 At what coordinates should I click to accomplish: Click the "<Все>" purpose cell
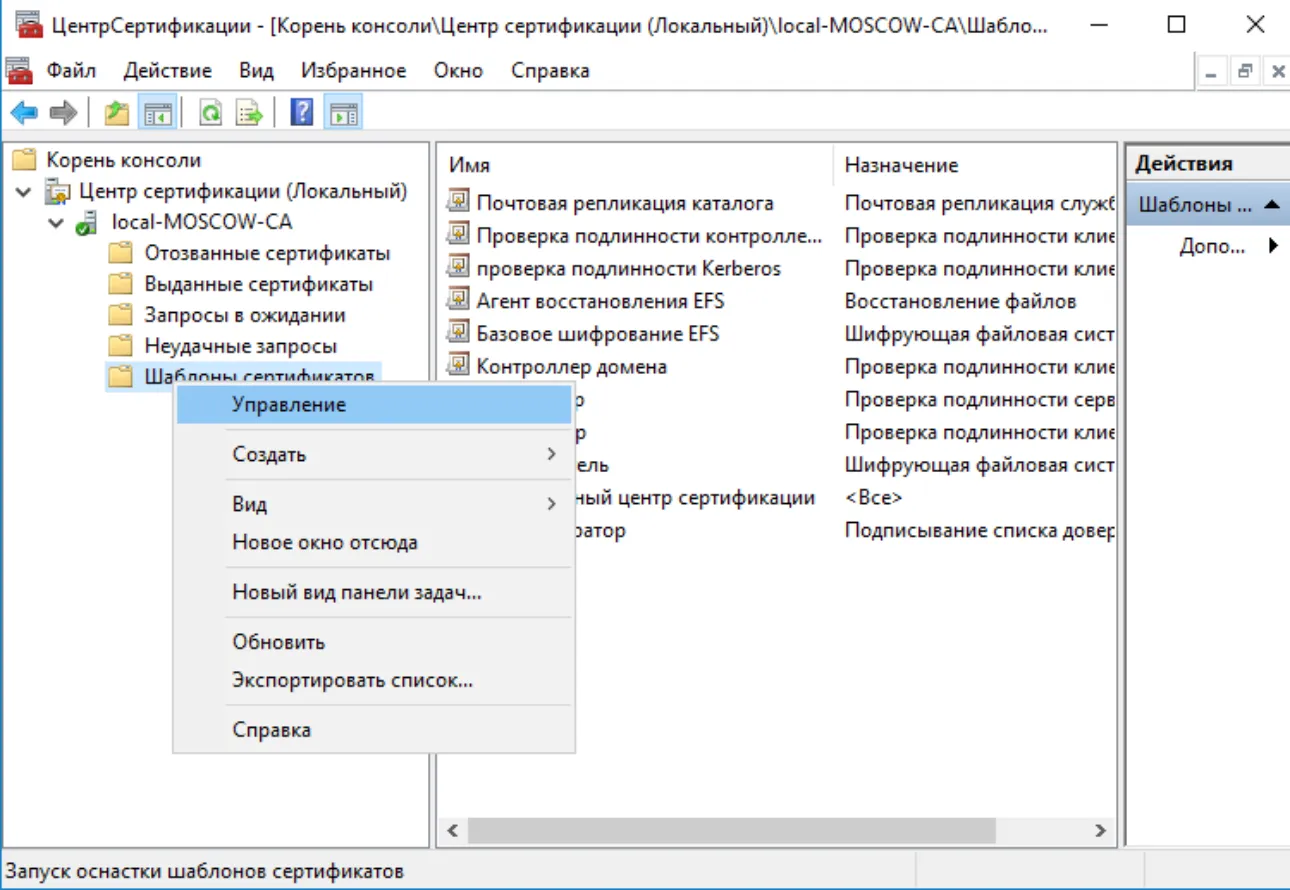click(873, 497)
